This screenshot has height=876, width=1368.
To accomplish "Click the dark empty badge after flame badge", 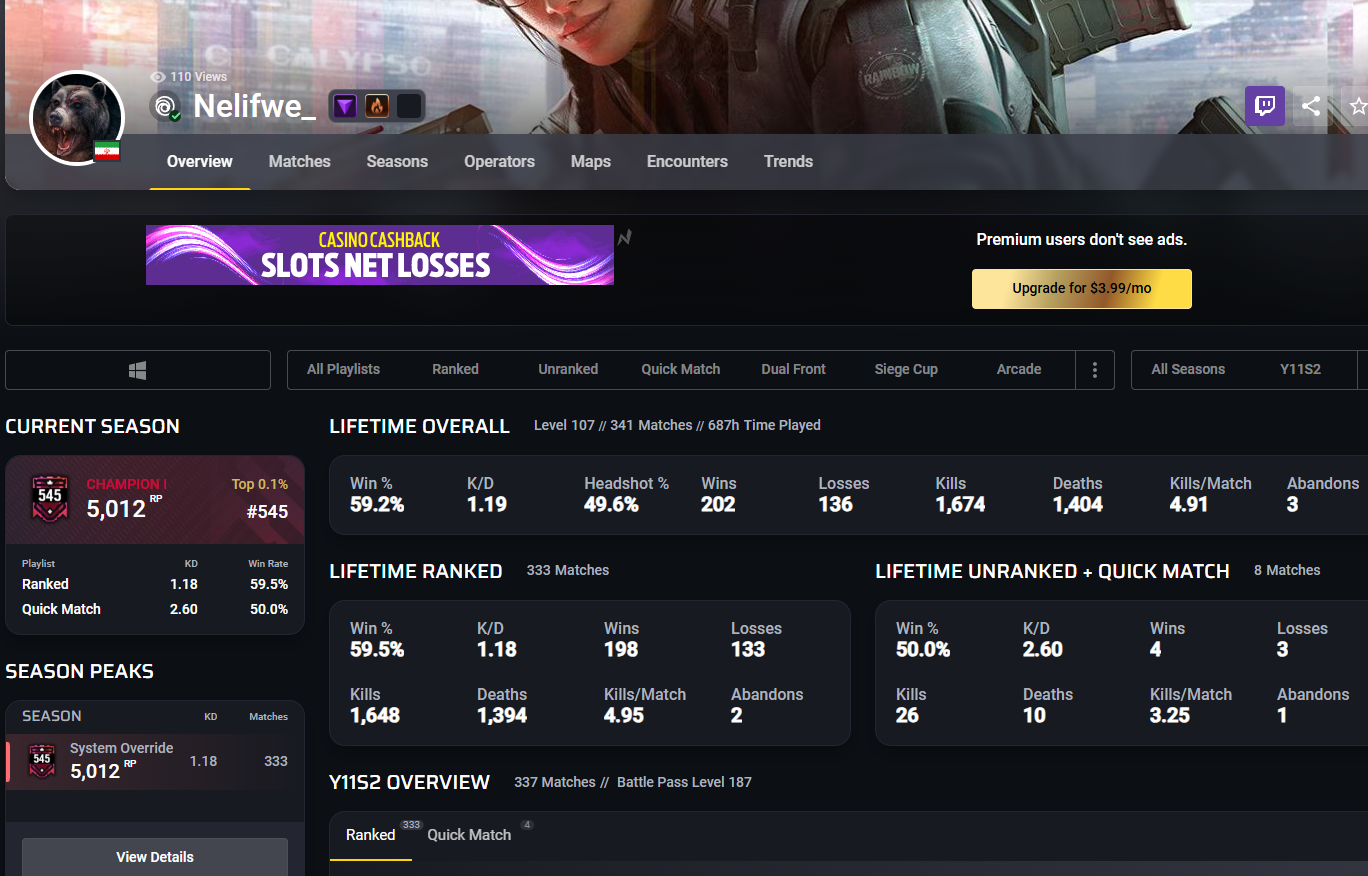I will (x=408, y=106).
